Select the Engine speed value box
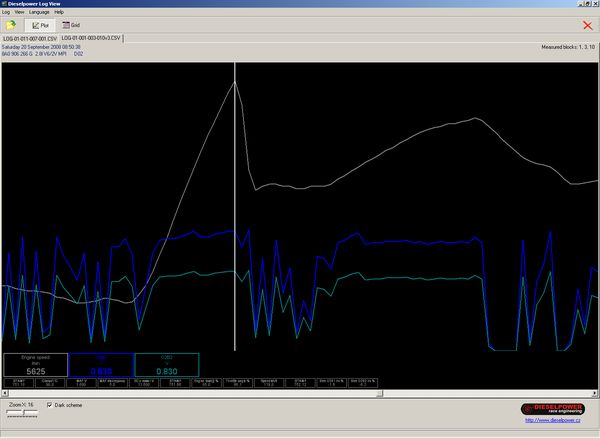The image size is (600, 439). [34, 365]
